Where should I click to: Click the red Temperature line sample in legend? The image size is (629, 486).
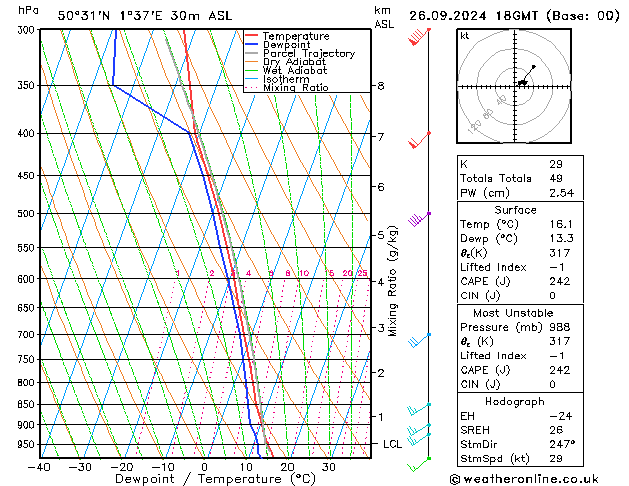[252, 36]
